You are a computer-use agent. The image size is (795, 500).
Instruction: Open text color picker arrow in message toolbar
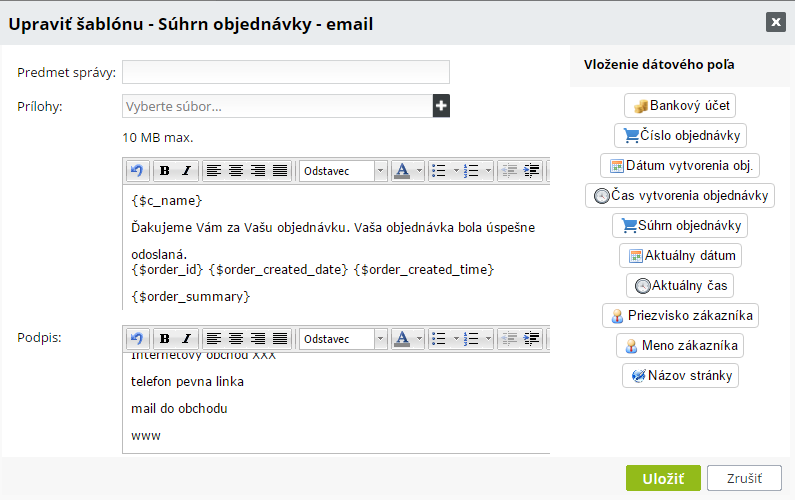click(419, 171)
